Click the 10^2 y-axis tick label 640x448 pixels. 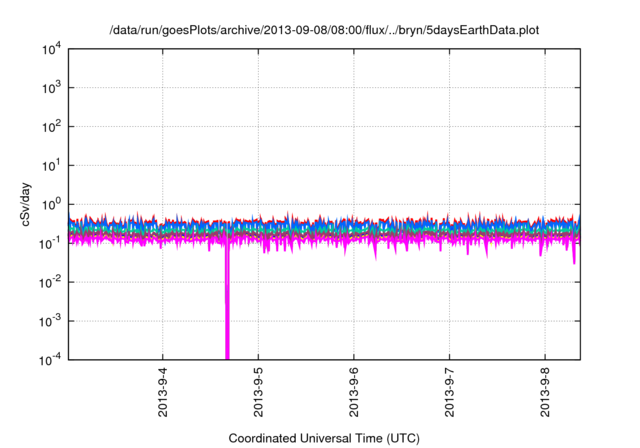(52, 126)
